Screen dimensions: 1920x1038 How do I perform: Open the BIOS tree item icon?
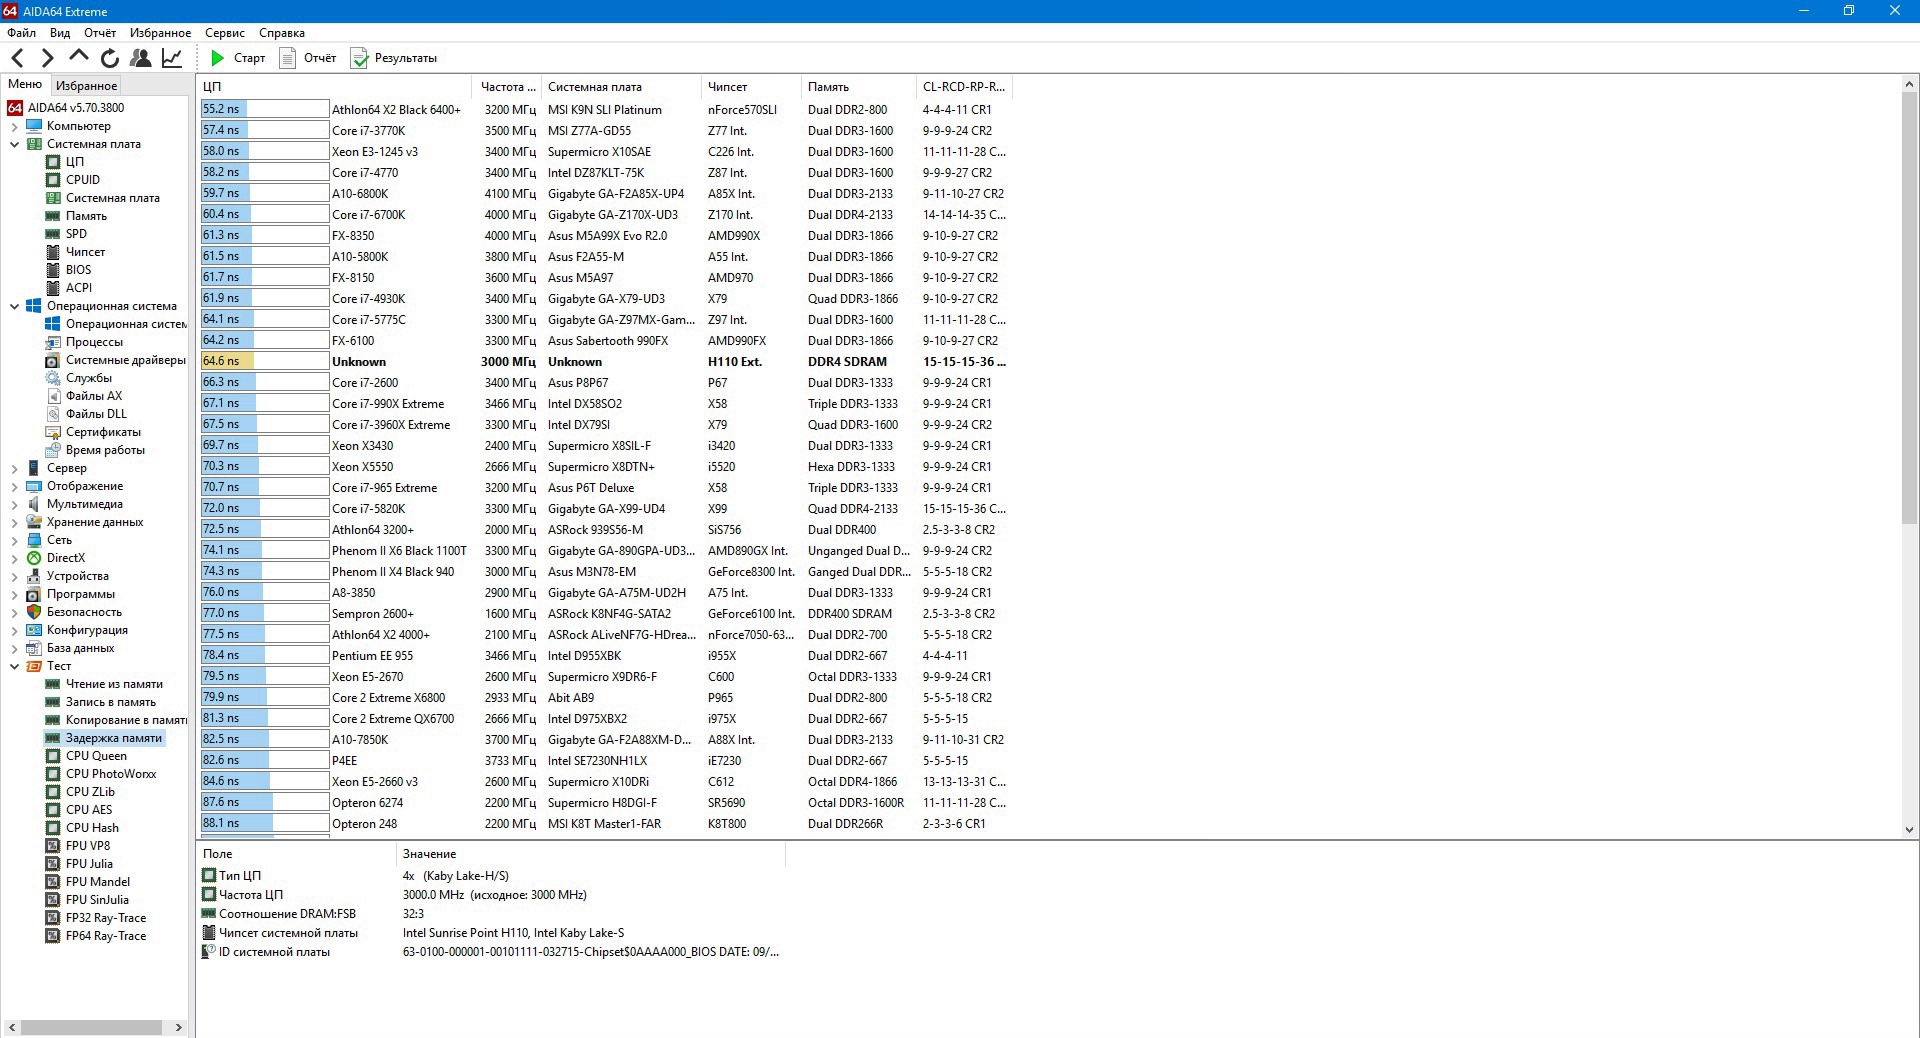pos(53,270)
